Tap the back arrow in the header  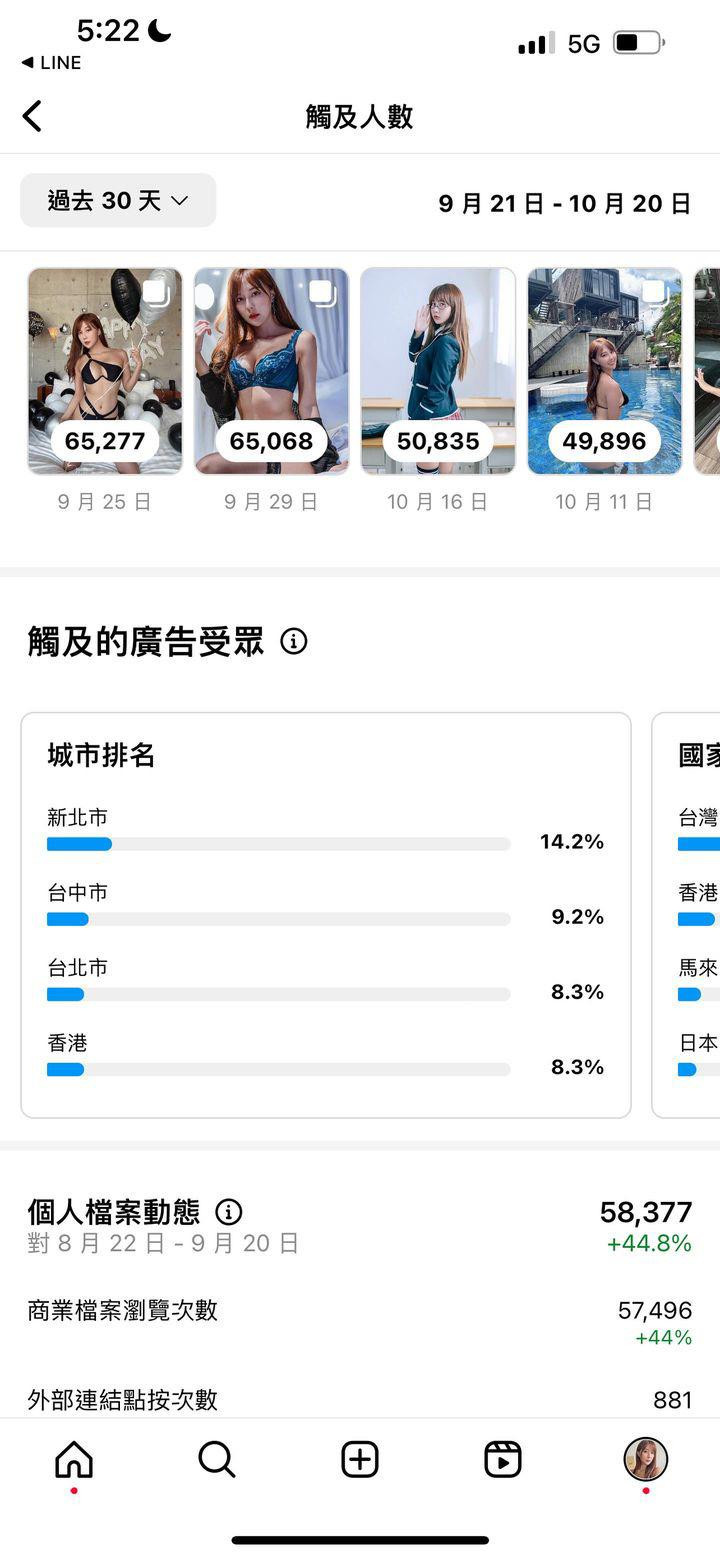[32, 117]
